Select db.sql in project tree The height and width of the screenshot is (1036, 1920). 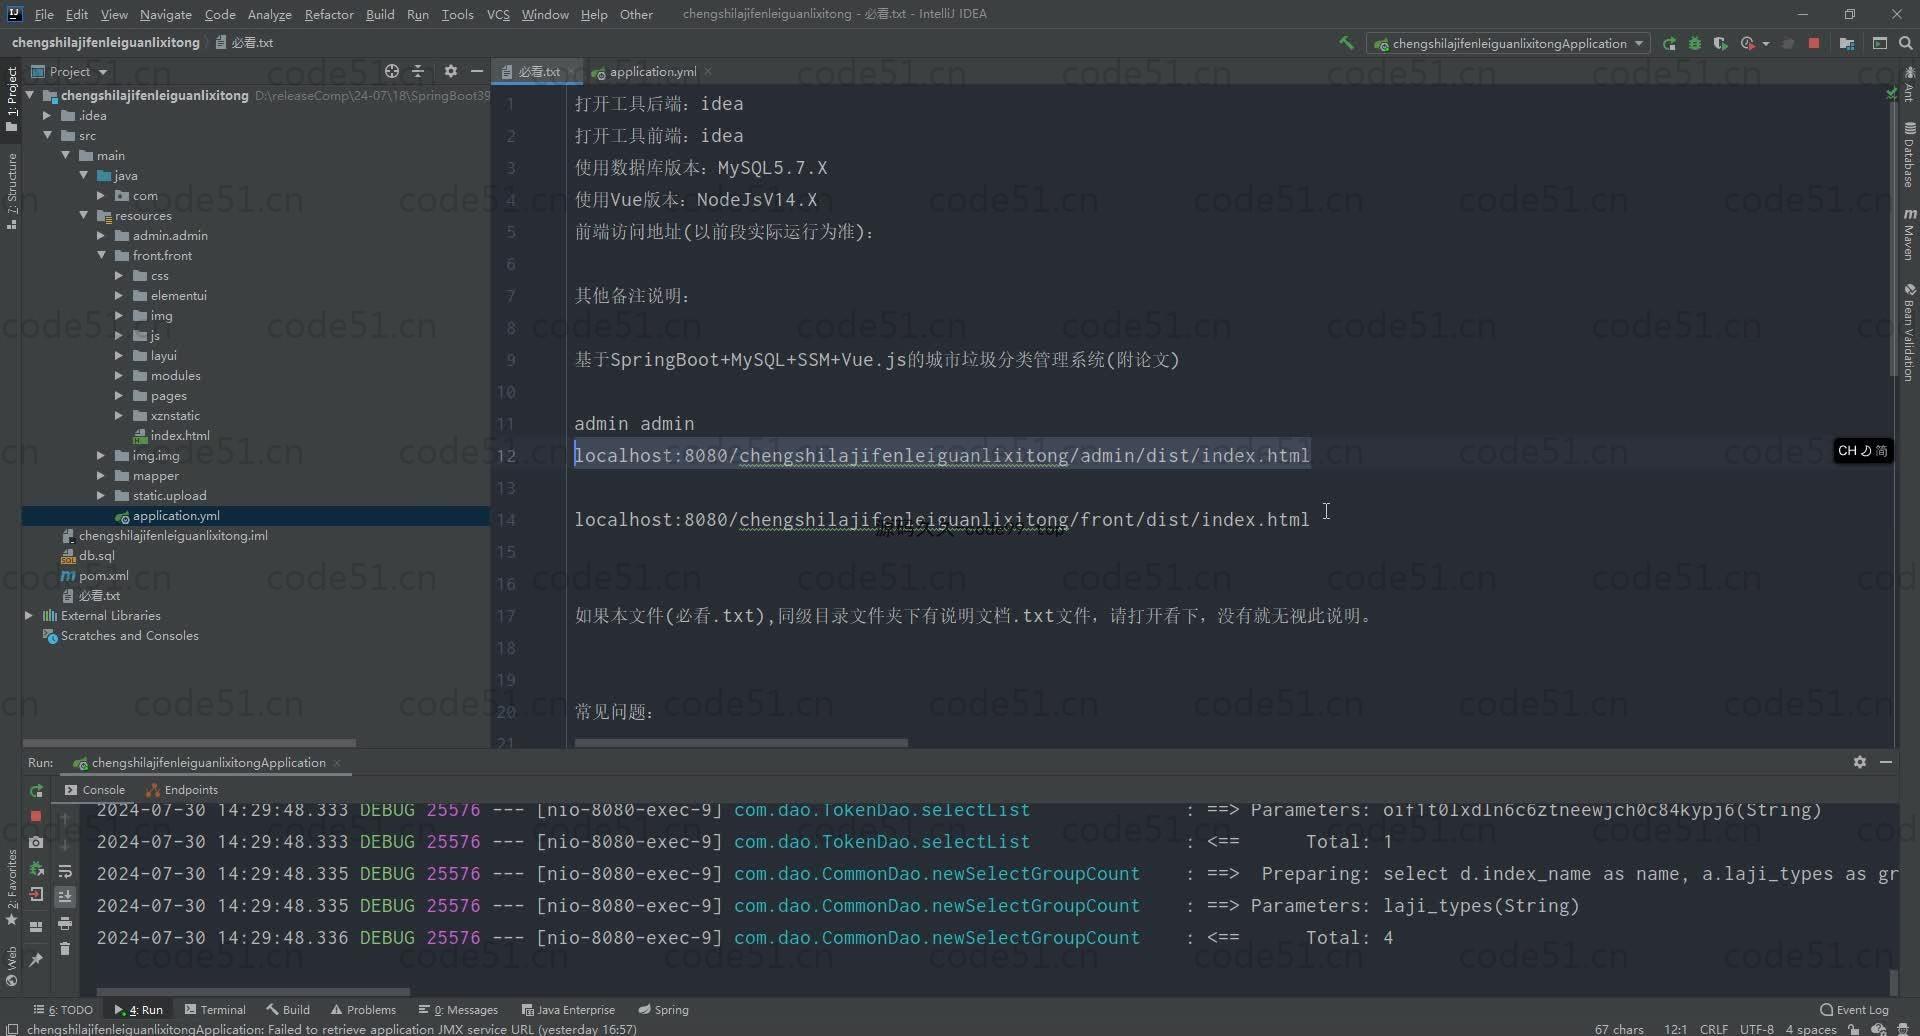(x=96, y=556)
